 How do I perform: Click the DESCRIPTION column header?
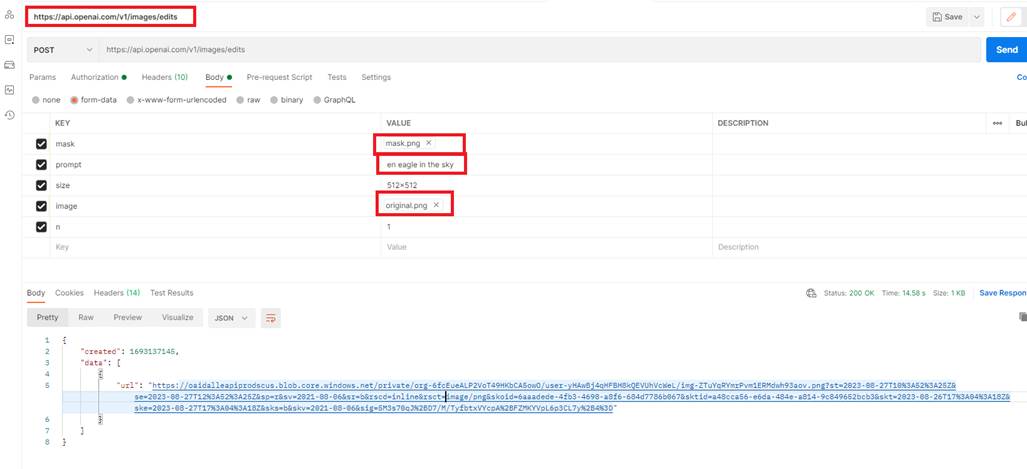(x=743, y=123)
